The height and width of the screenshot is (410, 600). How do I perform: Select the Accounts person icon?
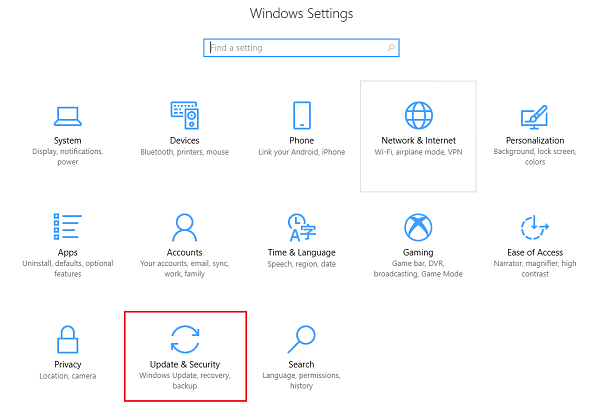coord(184,227)
